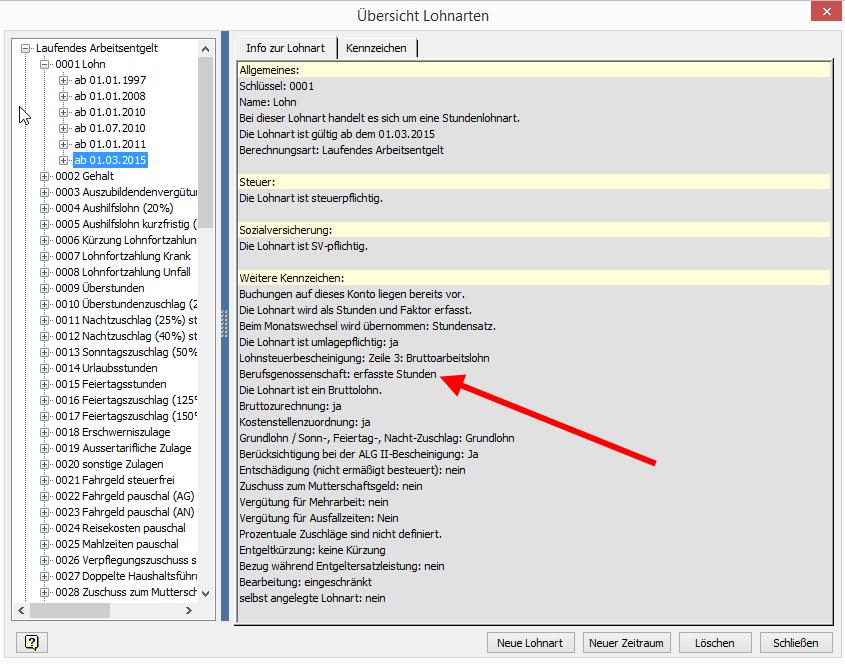The image size is (845, 664).
Task: Select 0004 Aushilfslohn (20%) entry
Action: point(114,208)
